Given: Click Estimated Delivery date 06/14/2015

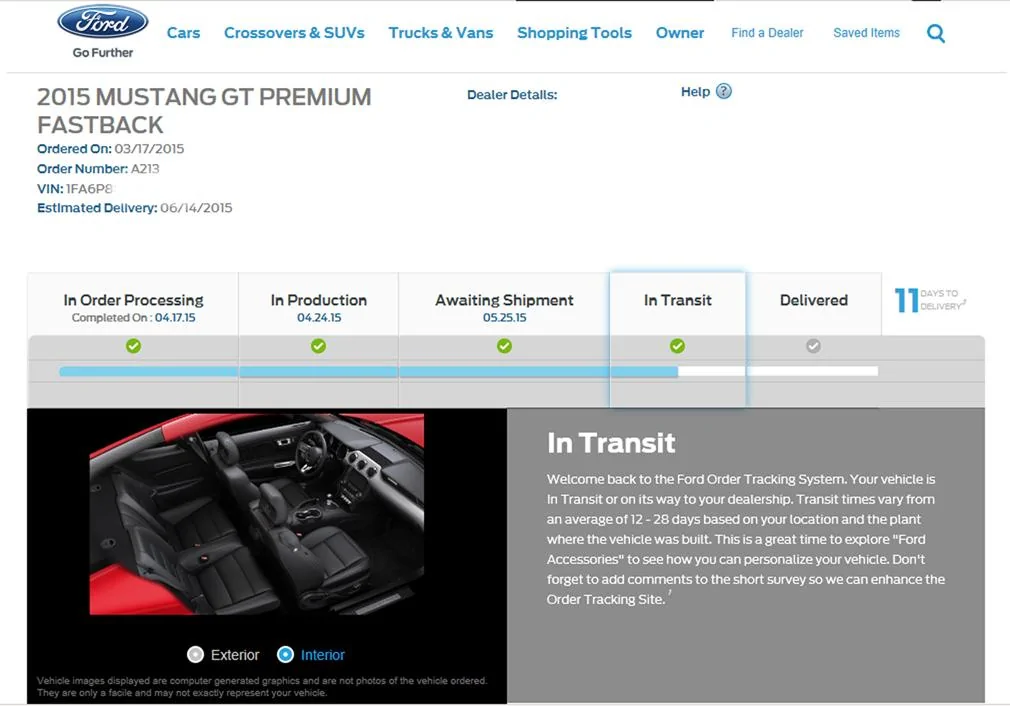Looking at the screenshot, I should click(x=196, y=208).
